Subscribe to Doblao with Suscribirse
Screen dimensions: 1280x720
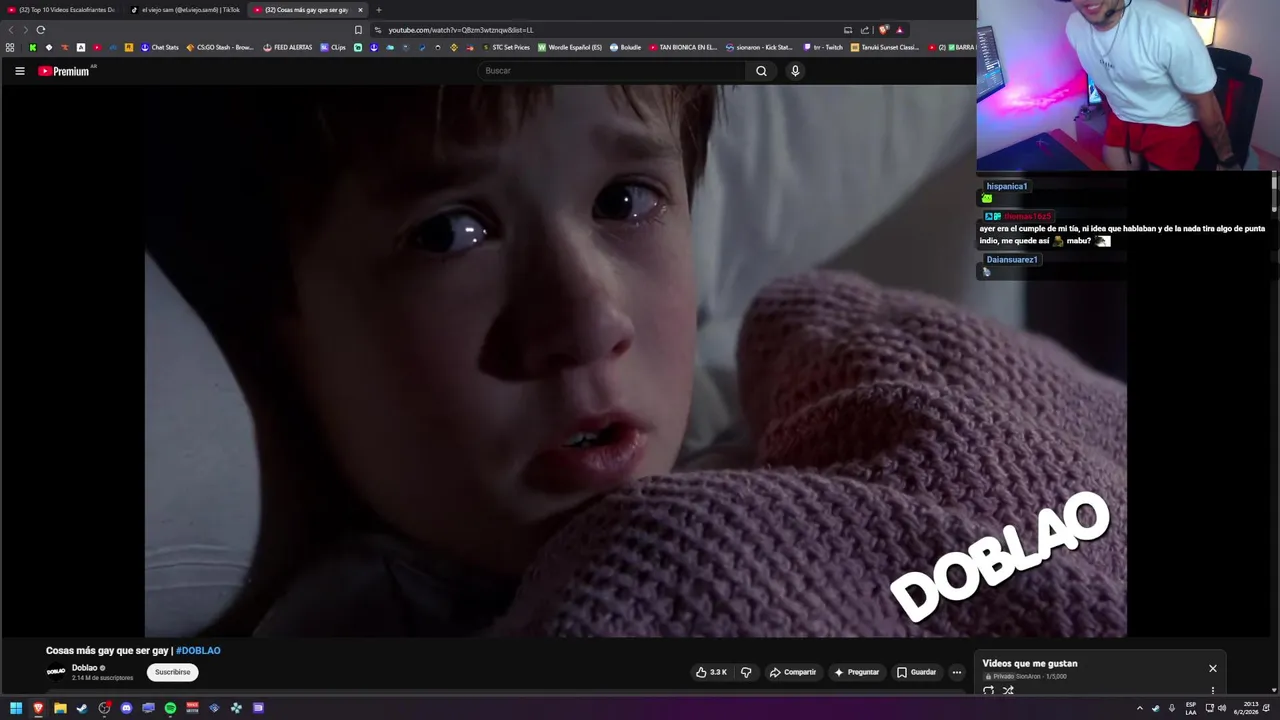(x=172, y=672)
